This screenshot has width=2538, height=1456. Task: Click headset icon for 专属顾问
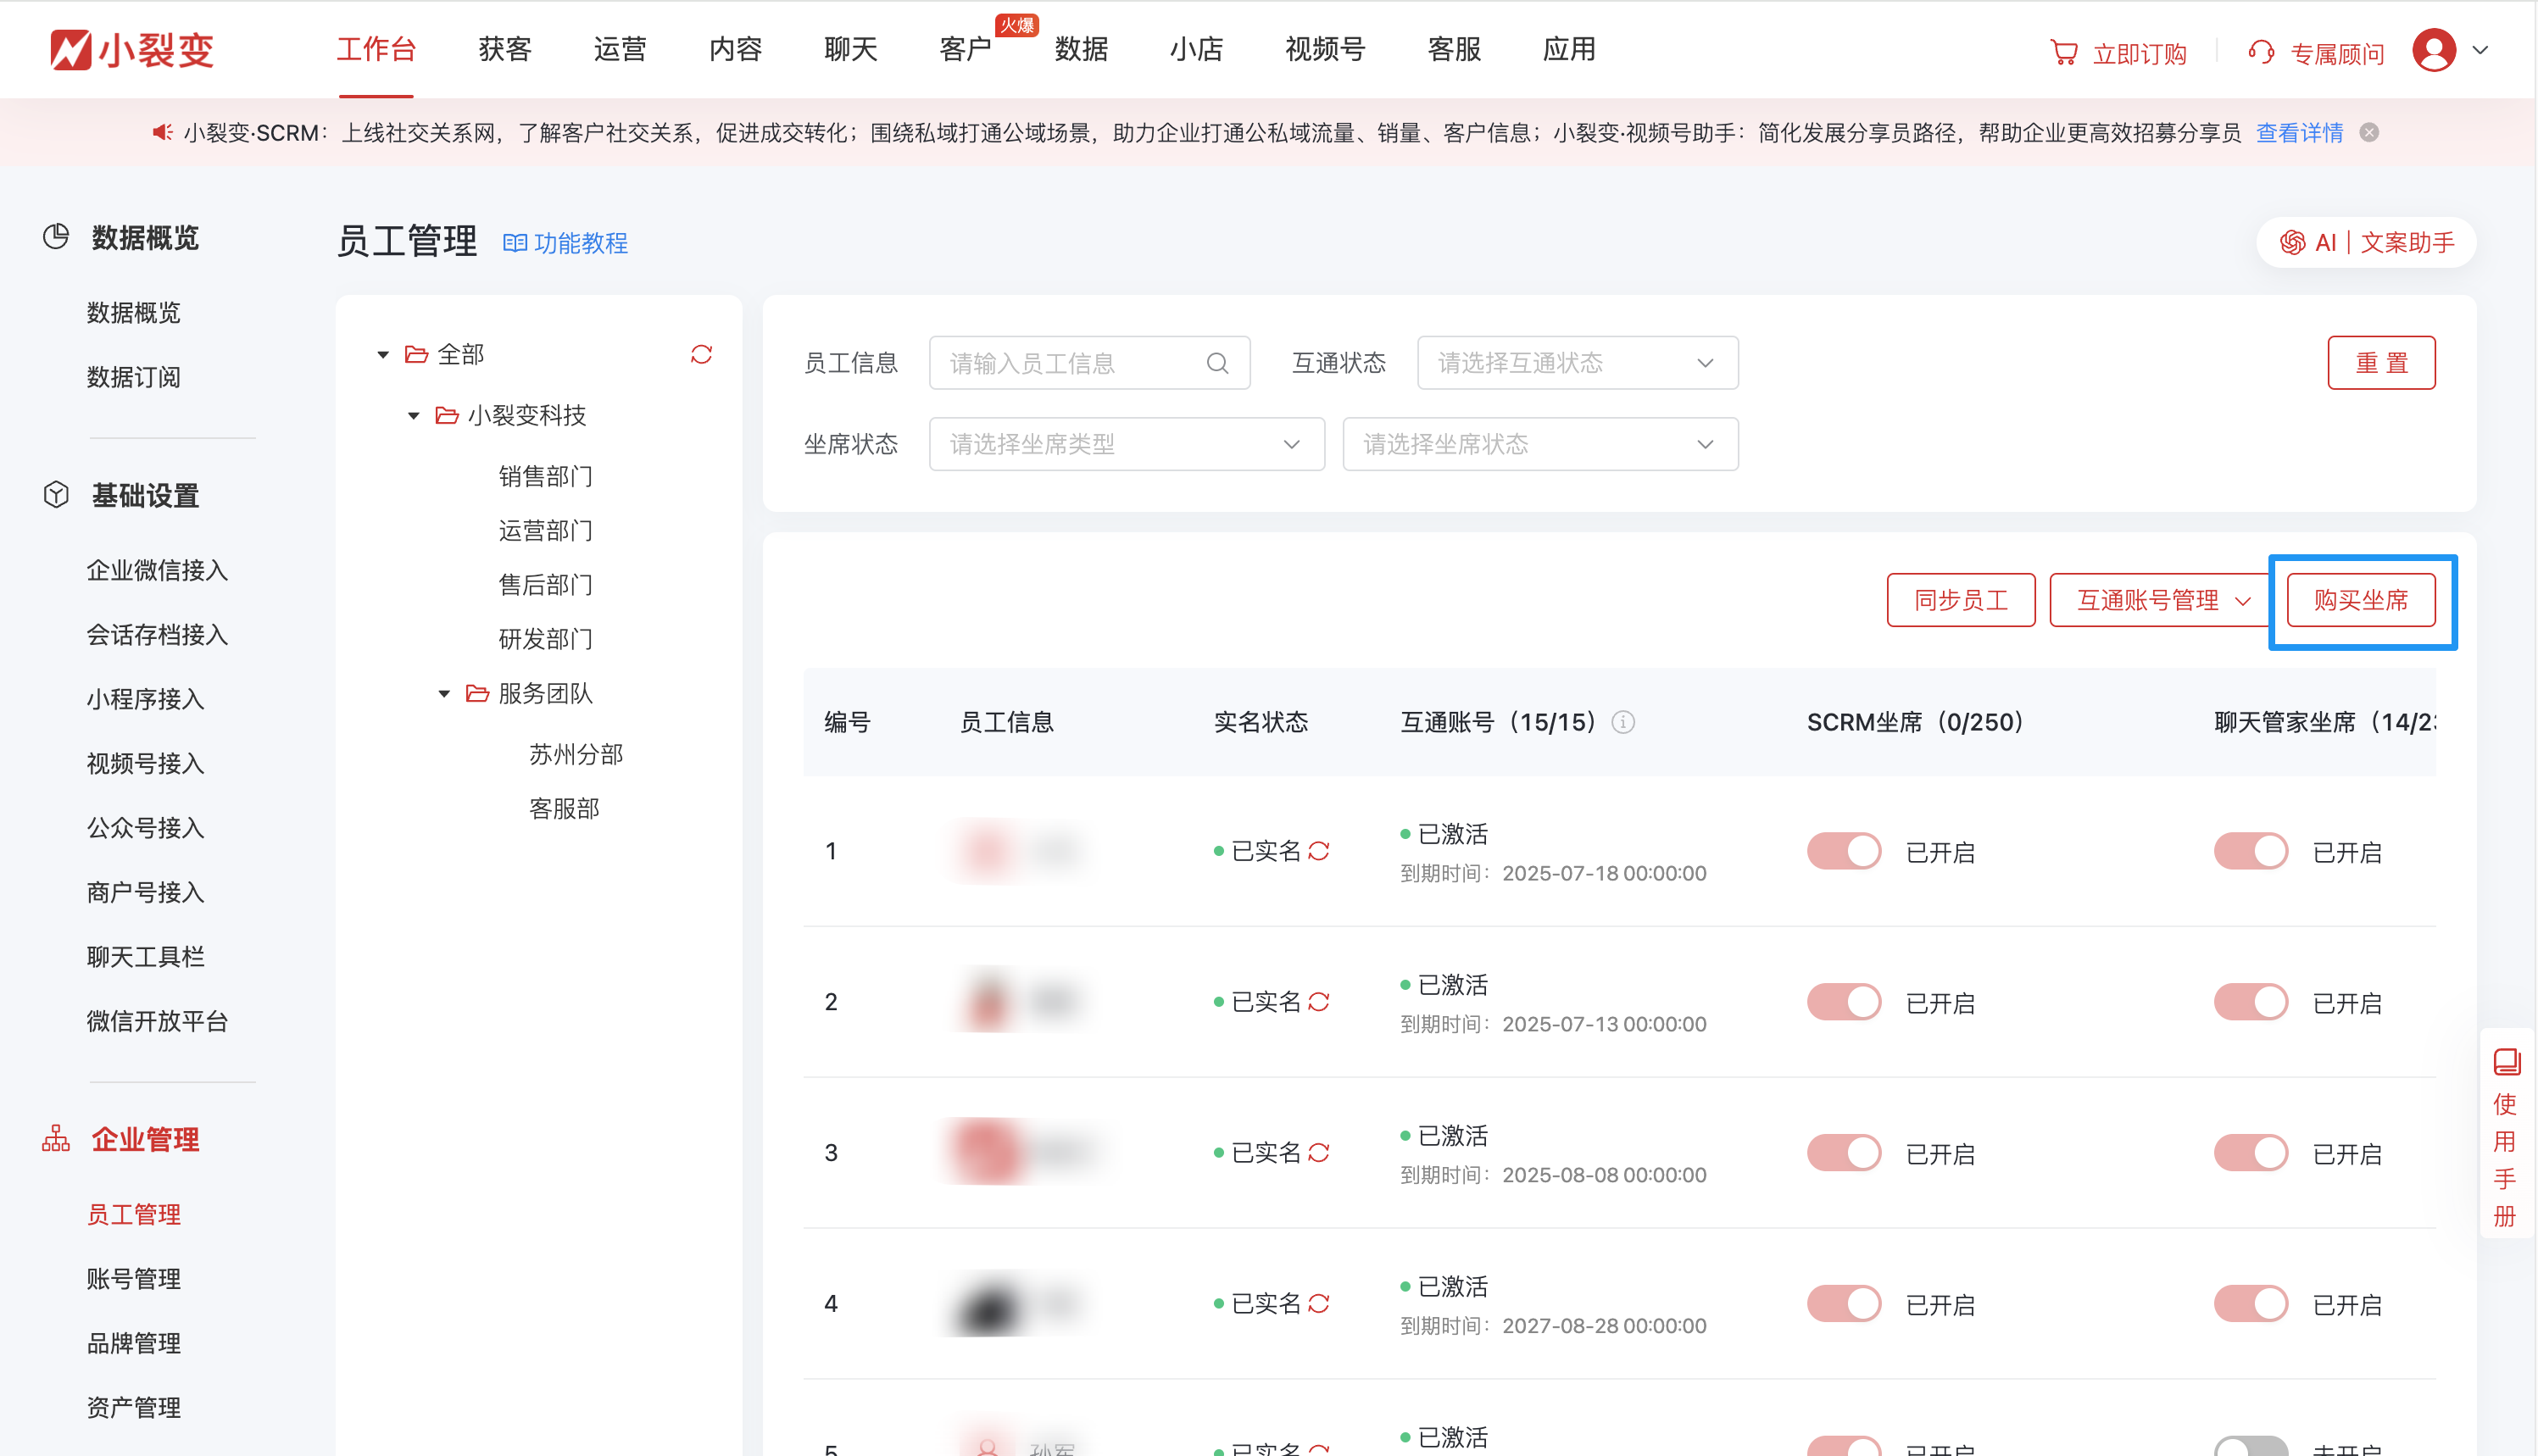(2261, 52)
